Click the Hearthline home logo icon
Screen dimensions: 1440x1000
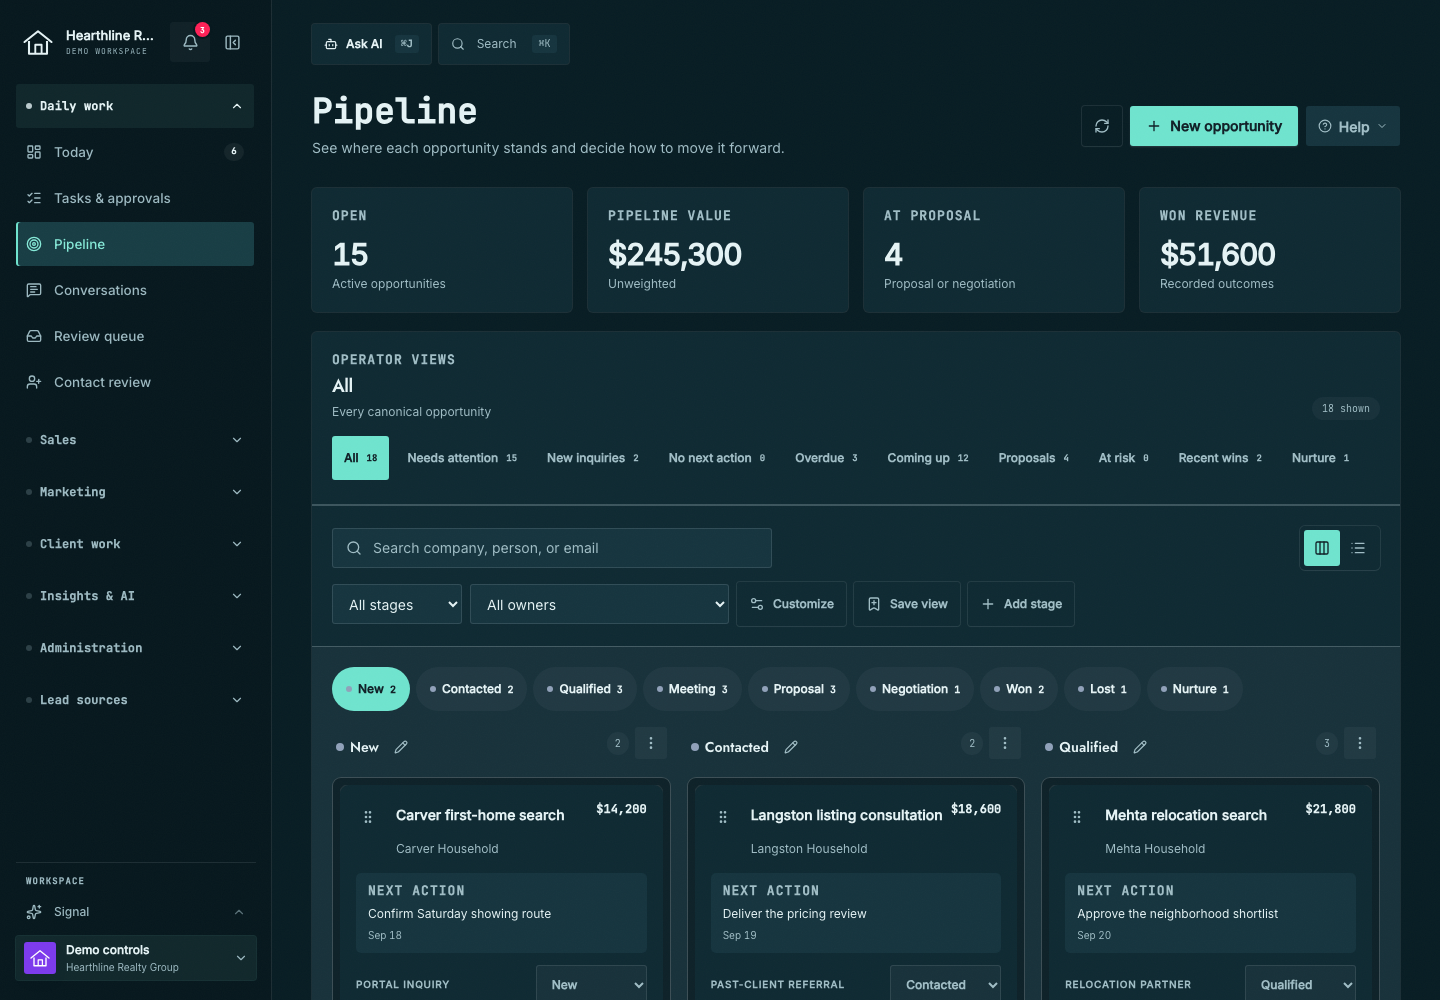[x=38, y=43]
